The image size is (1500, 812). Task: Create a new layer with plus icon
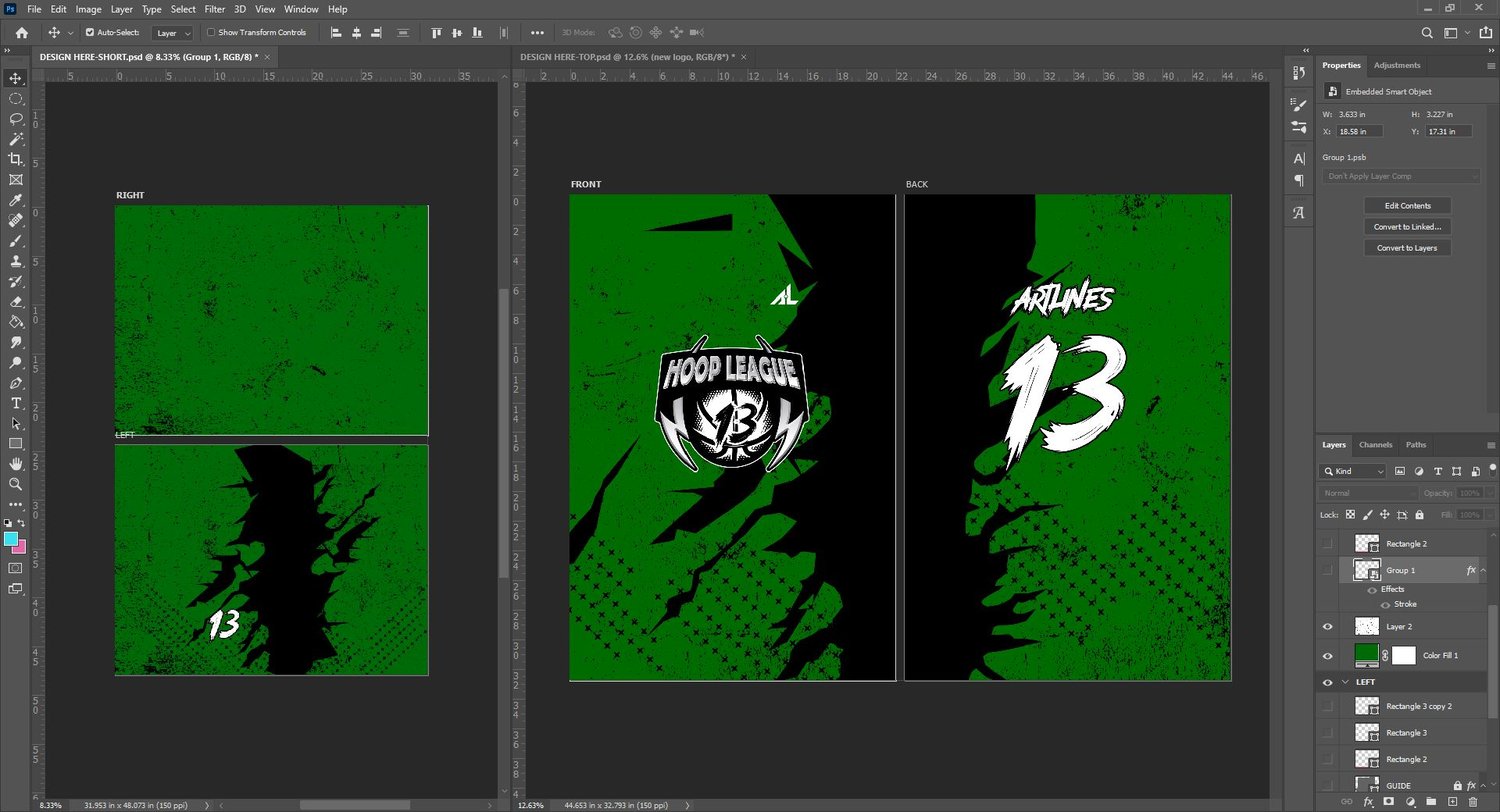point(1452,802)
